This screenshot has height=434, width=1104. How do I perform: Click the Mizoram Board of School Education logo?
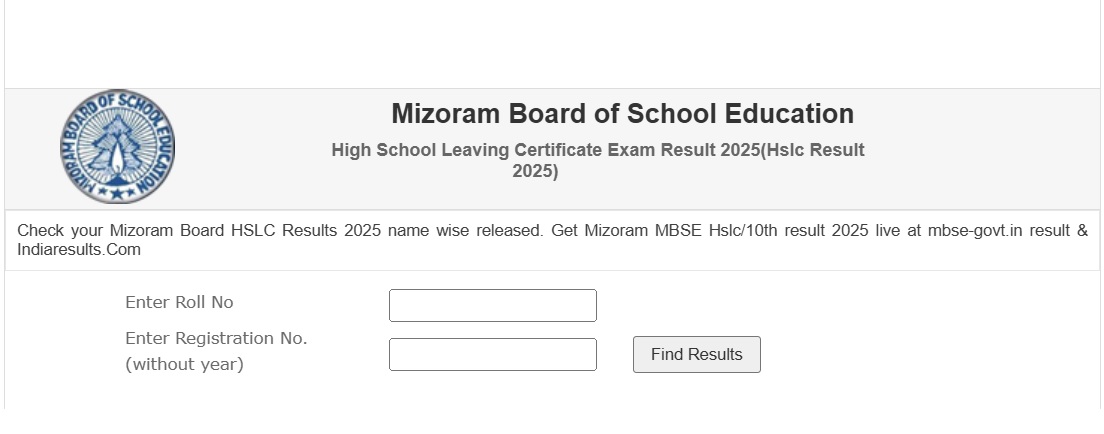[117, 146]
